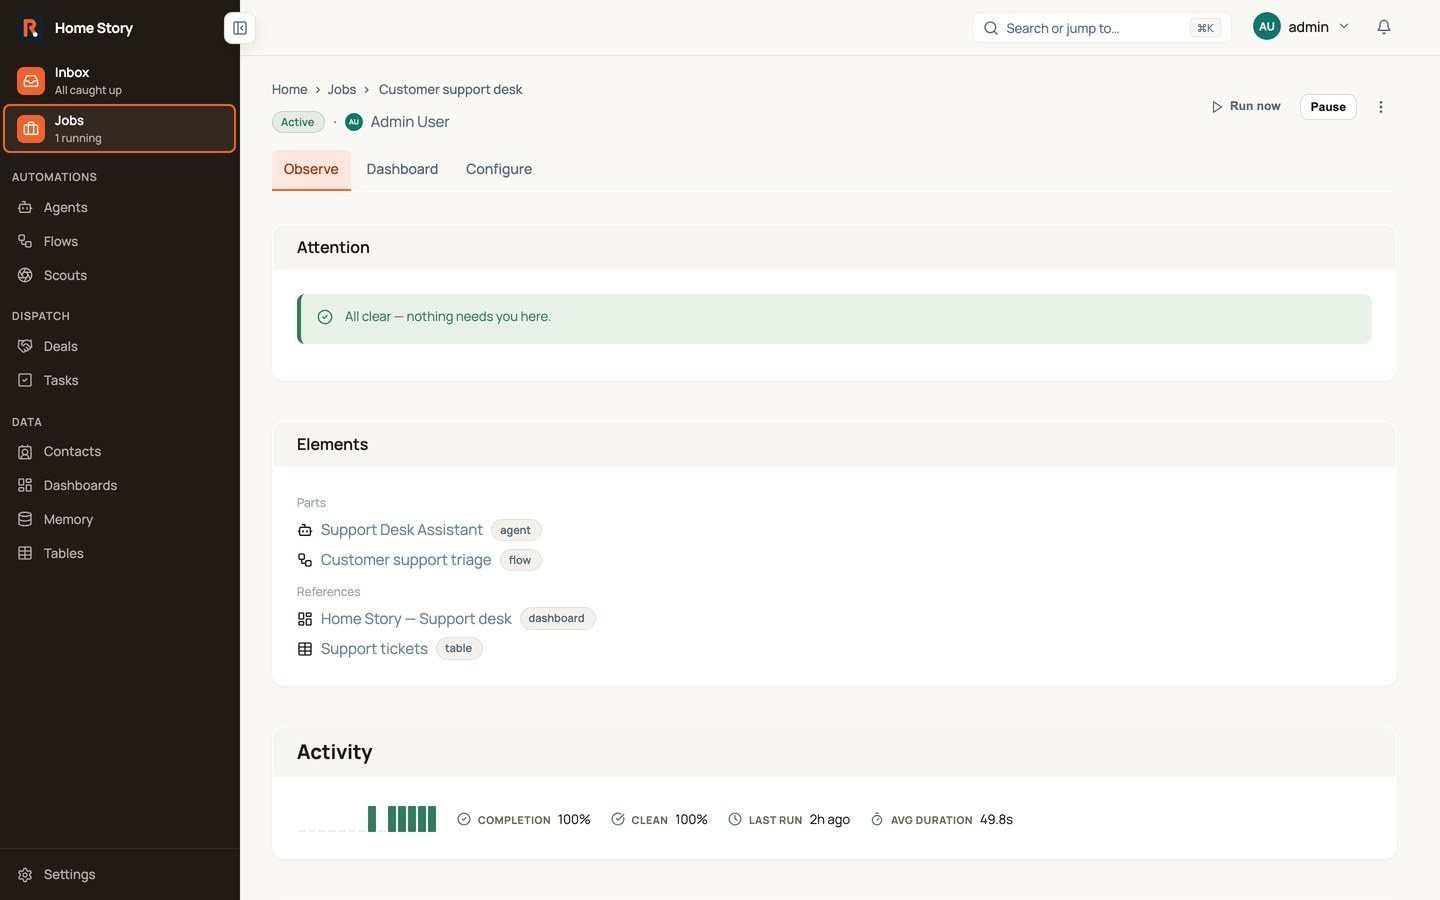
Task: Open Support Desk Assistant link
Action: (402, 530)
